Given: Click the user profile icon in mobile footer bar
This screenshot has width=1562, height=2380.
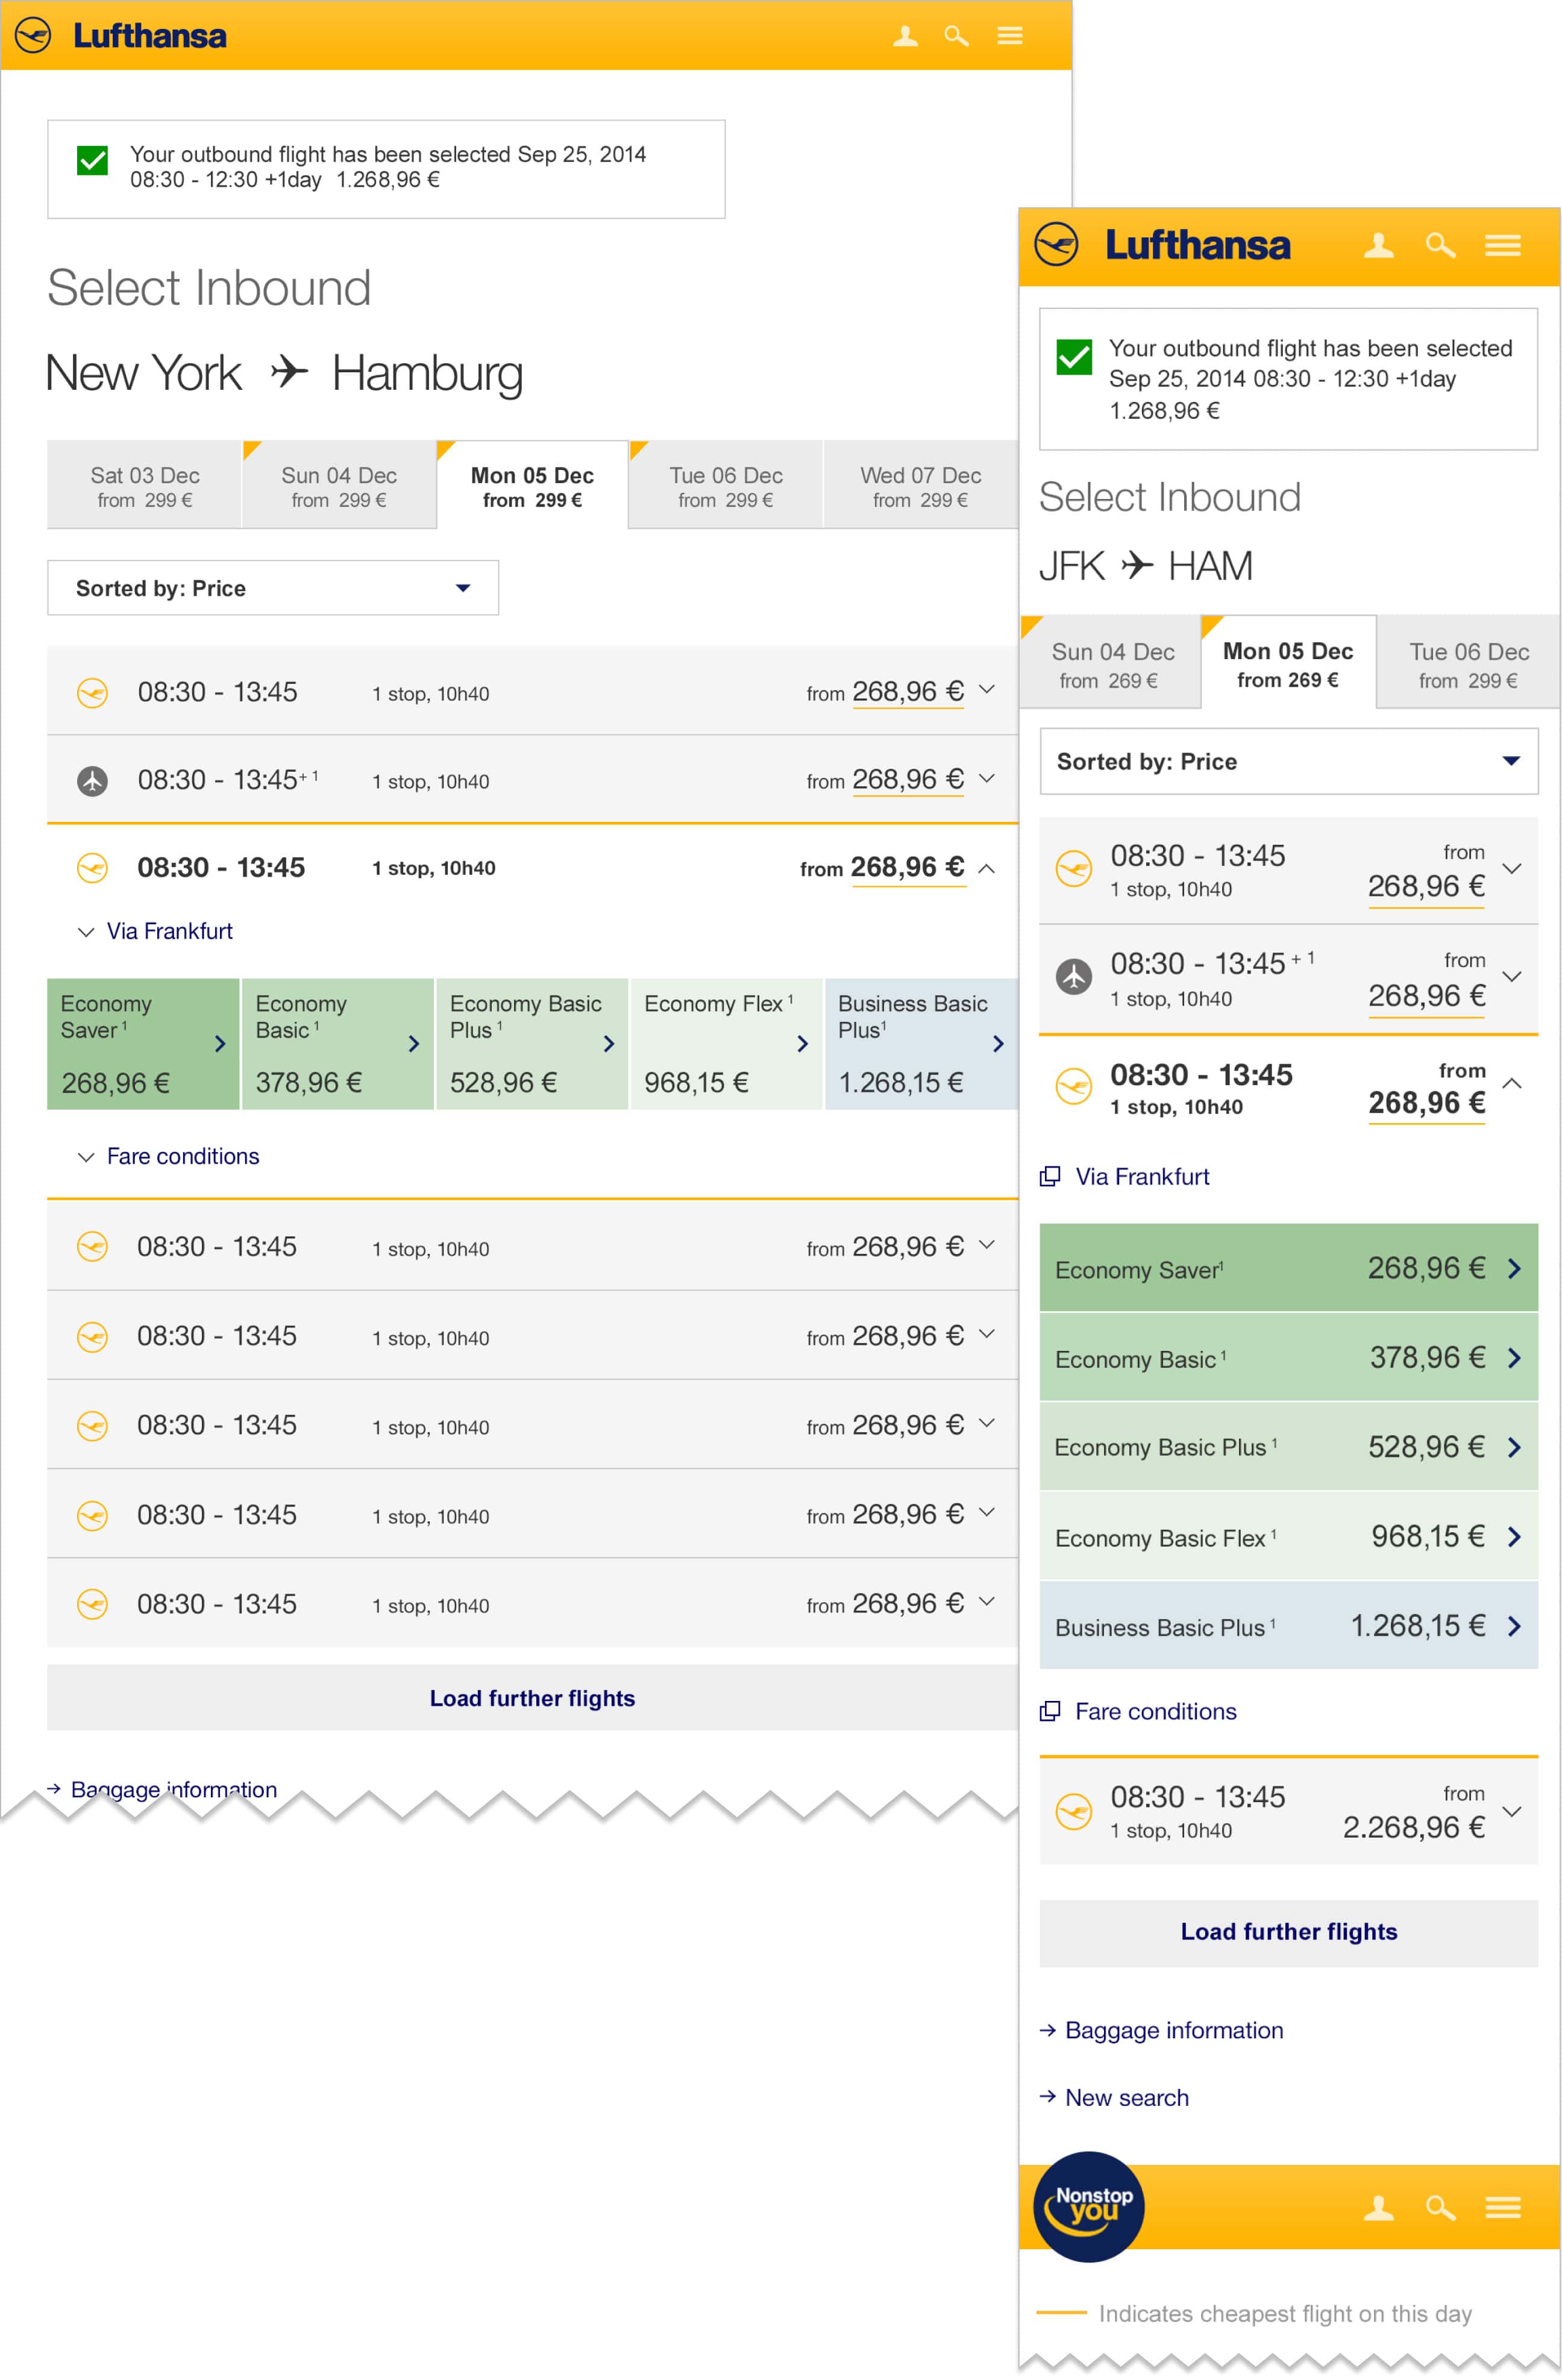Looking at the screenshot, I should 1378,2207.
